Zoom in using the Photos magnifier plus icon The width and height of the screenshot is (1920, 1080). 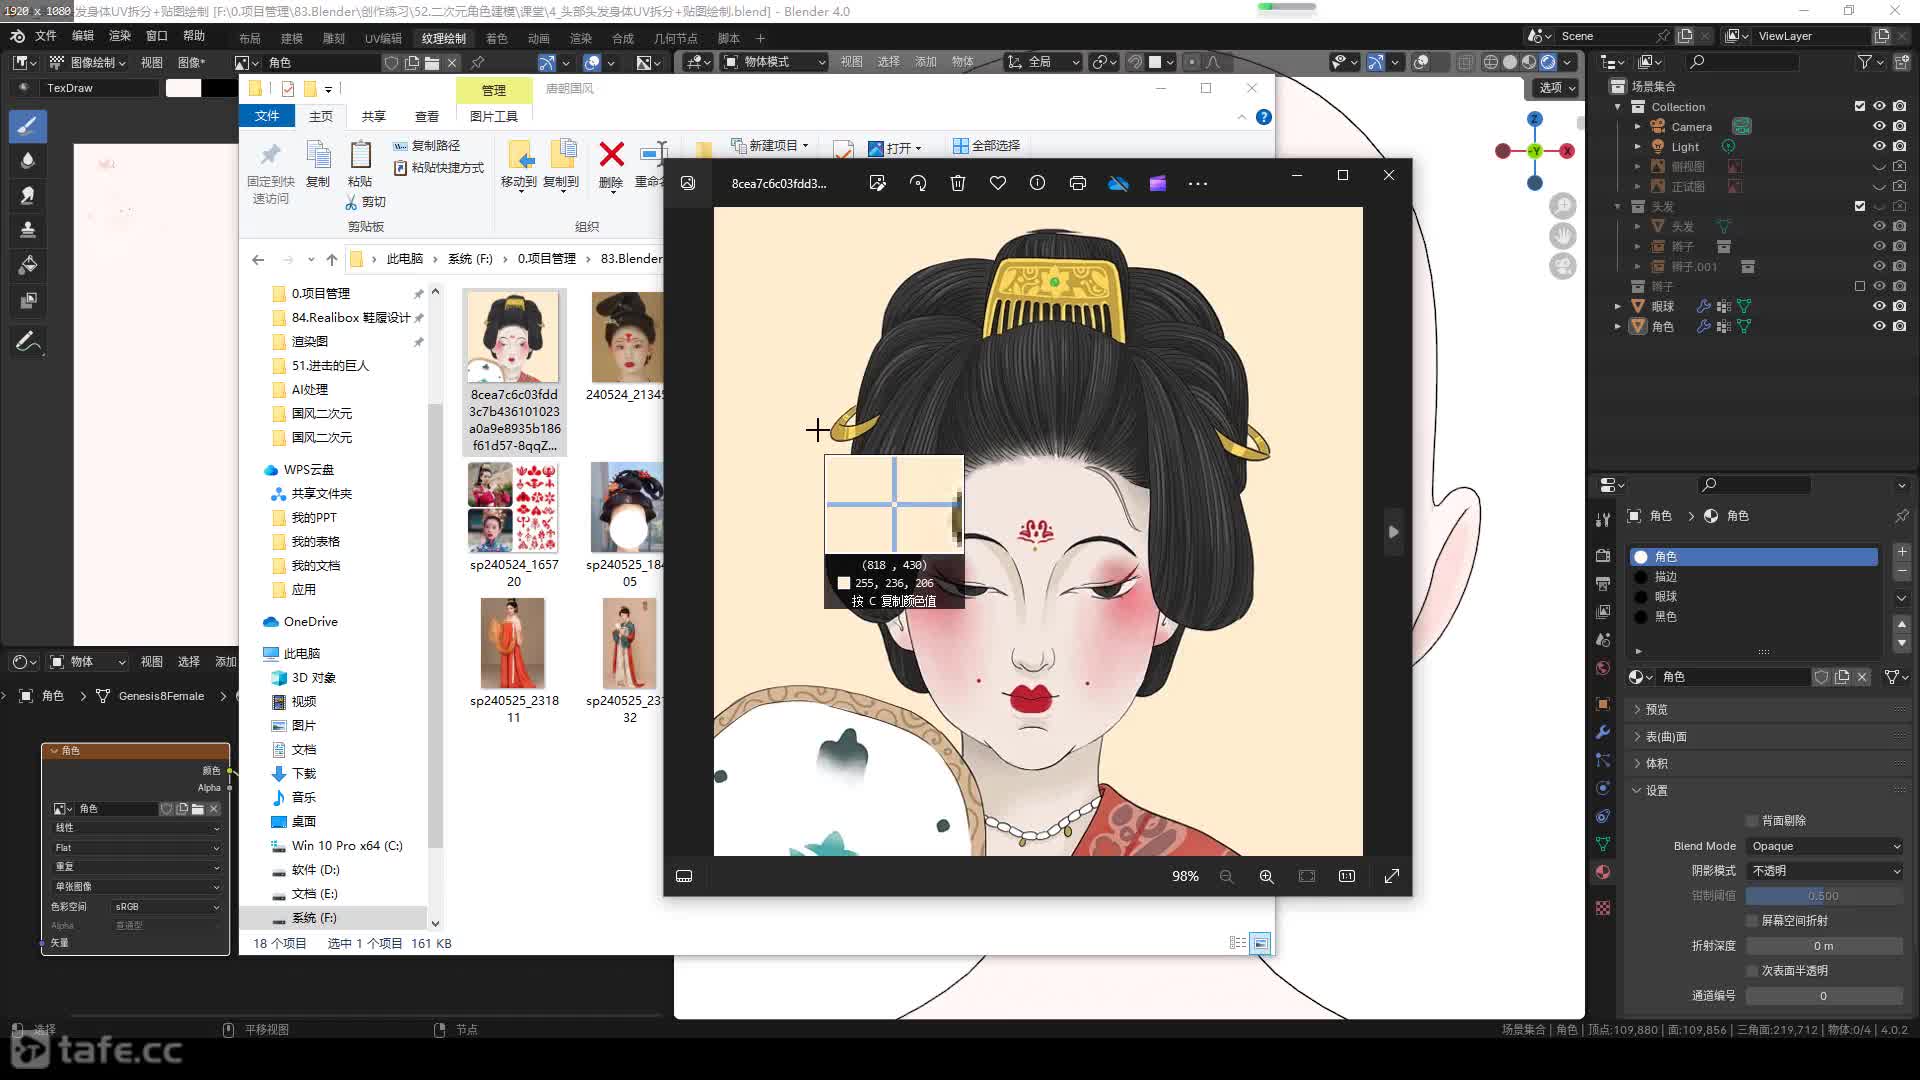click(x=1267, y=876)
